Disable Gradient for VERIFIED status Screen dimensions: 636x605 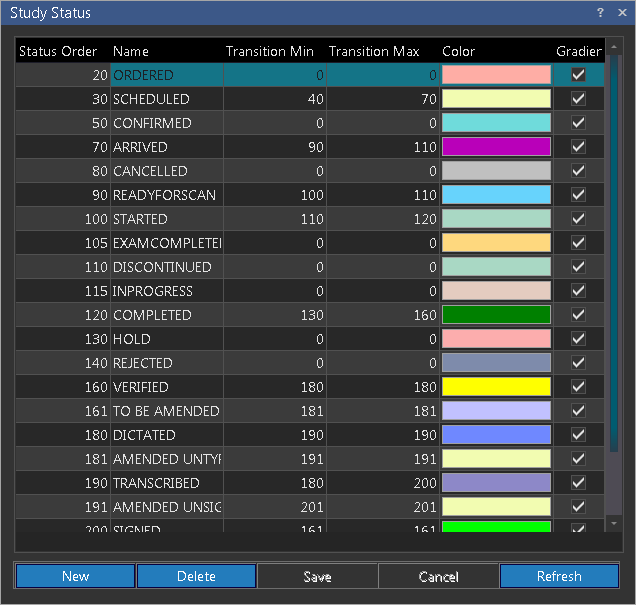point(578,387)
